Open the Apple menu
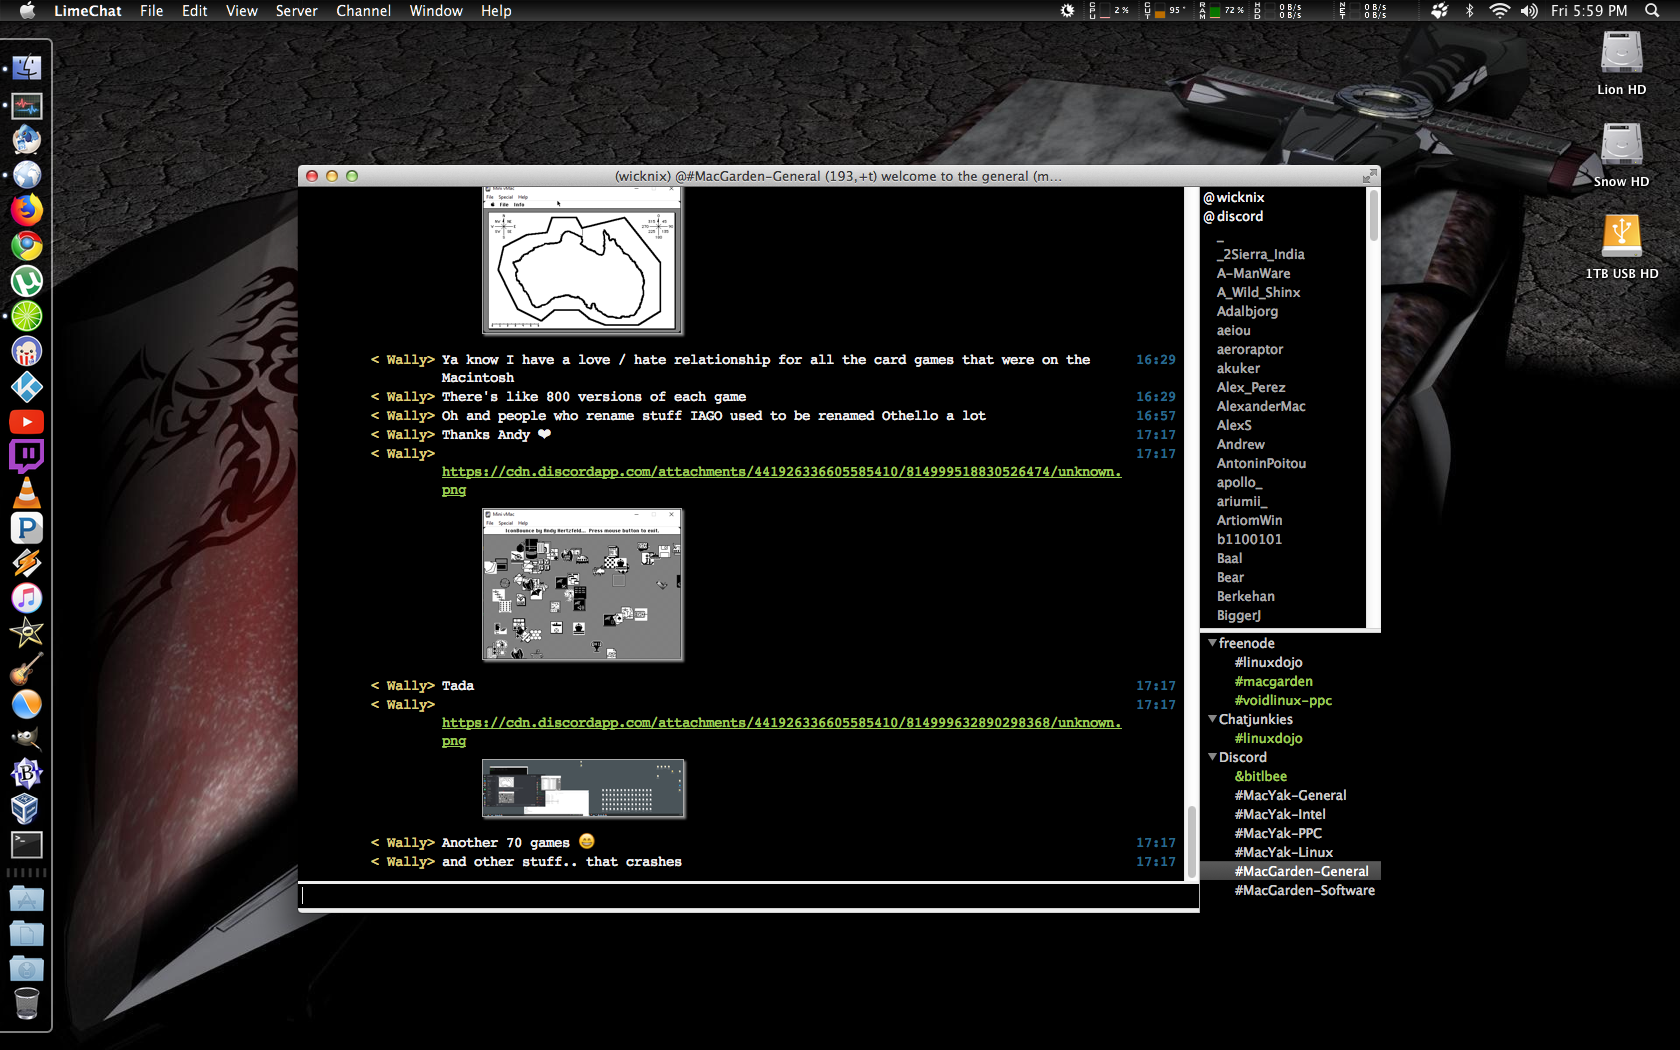The width and height of the screenshot is (1680, 1050). (x=27, y=11)
